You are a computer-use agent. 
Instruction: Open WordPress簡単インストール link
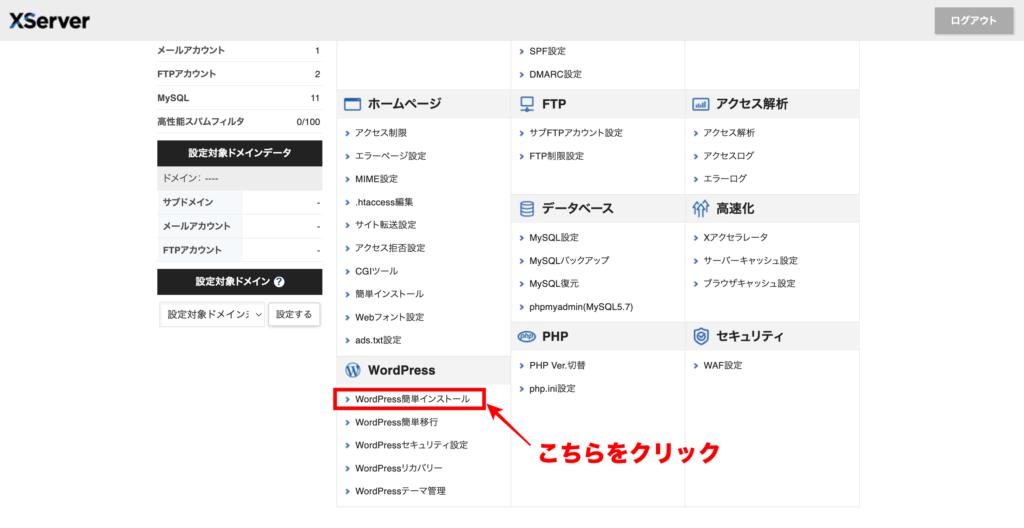[x=412, y=399]
